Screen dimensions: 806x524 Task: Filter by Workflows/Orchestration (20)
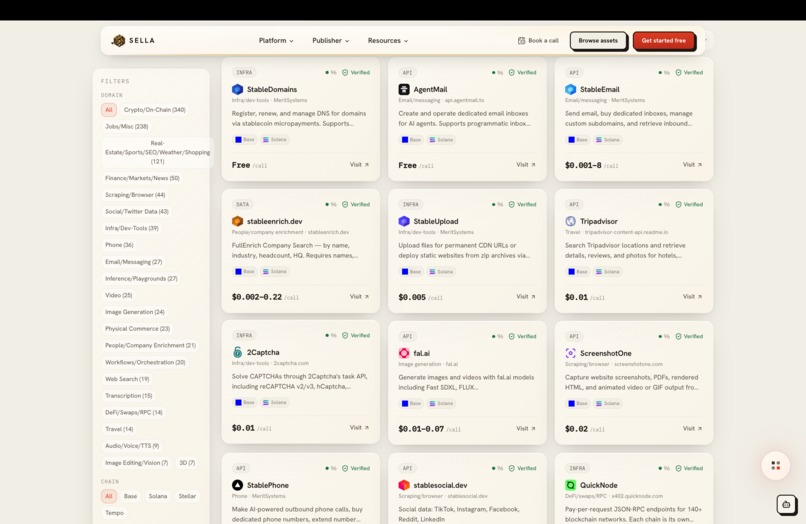click(145, 363)
